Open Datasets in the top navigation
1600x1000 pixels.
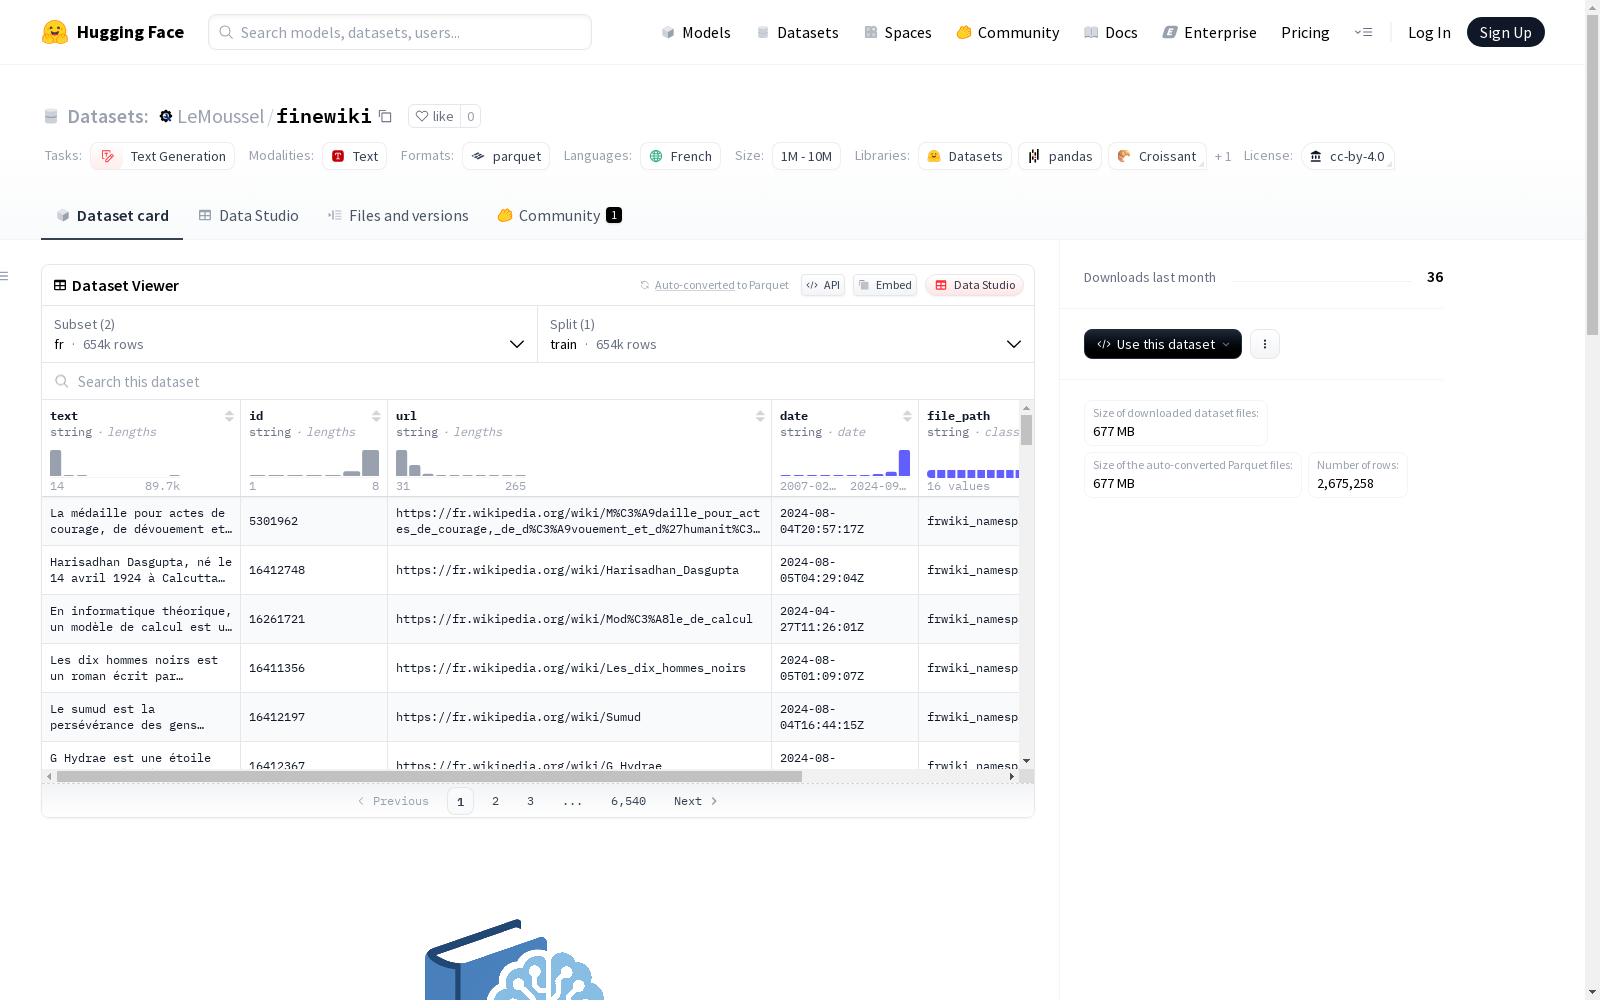click(797, 32)
